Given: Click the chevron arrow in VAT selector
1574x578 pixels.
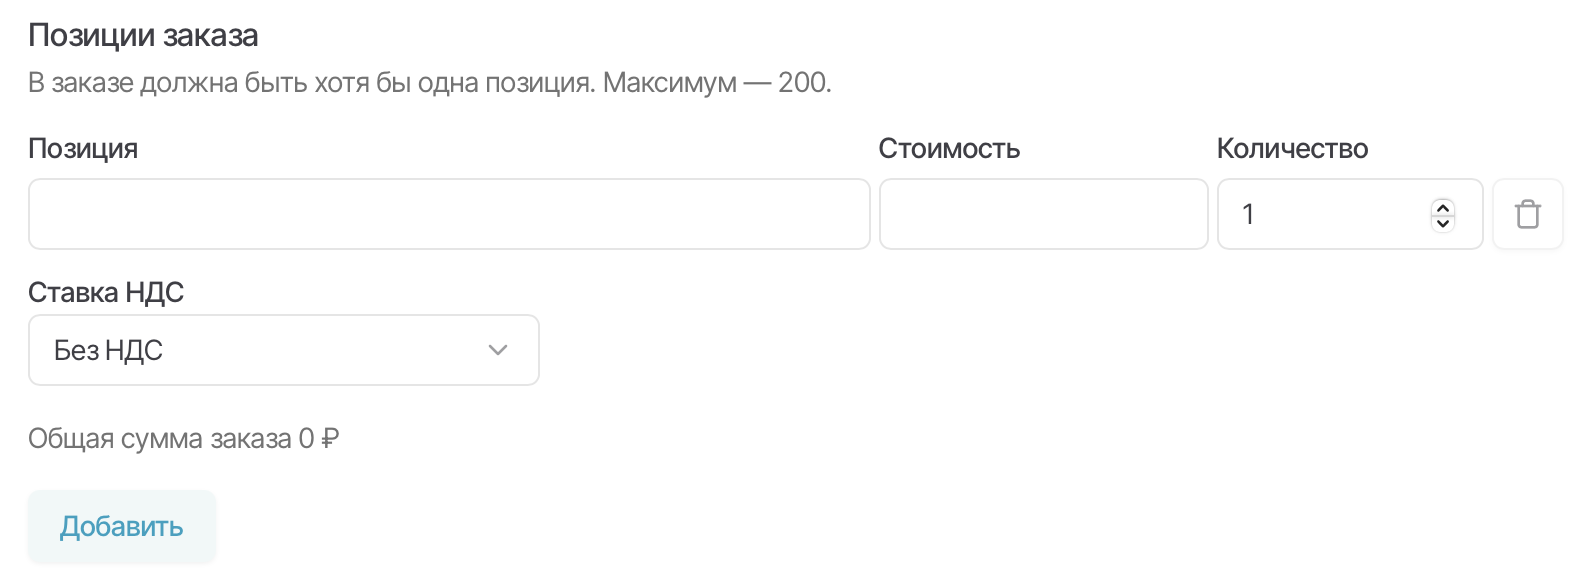Looking at the screenshot, I should 498,350.
